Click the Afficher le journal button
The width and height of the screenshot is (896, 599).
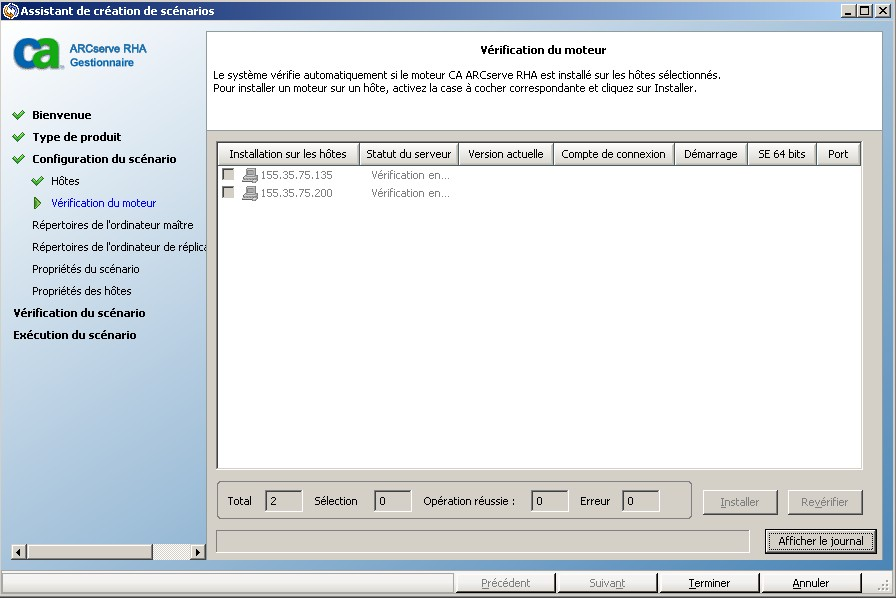tap(821, 541)
